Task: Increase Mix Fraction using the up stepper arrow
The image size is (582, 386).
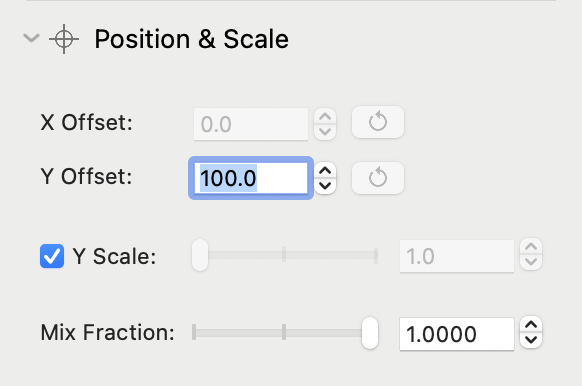Action: 531,325
